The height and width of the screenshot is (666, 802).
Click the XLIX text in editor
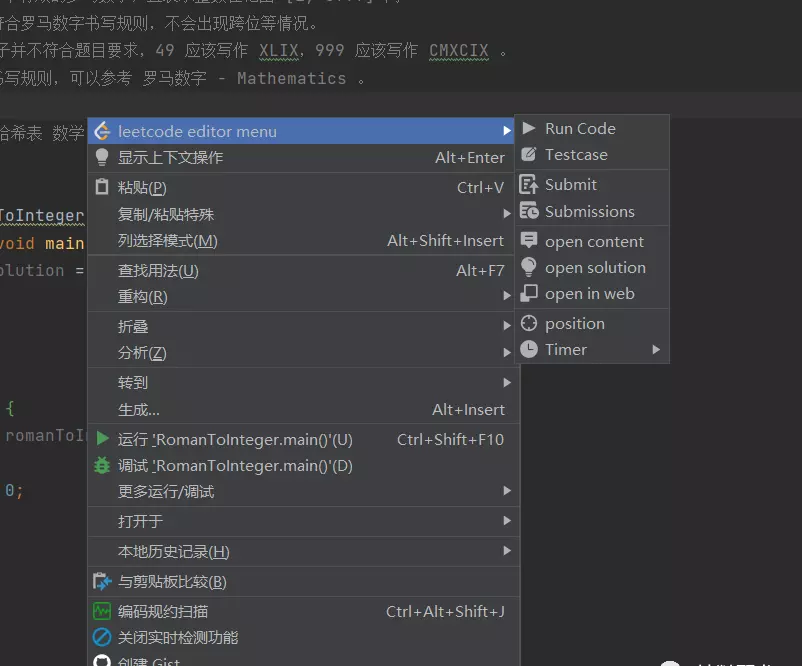tap(279, 50)
